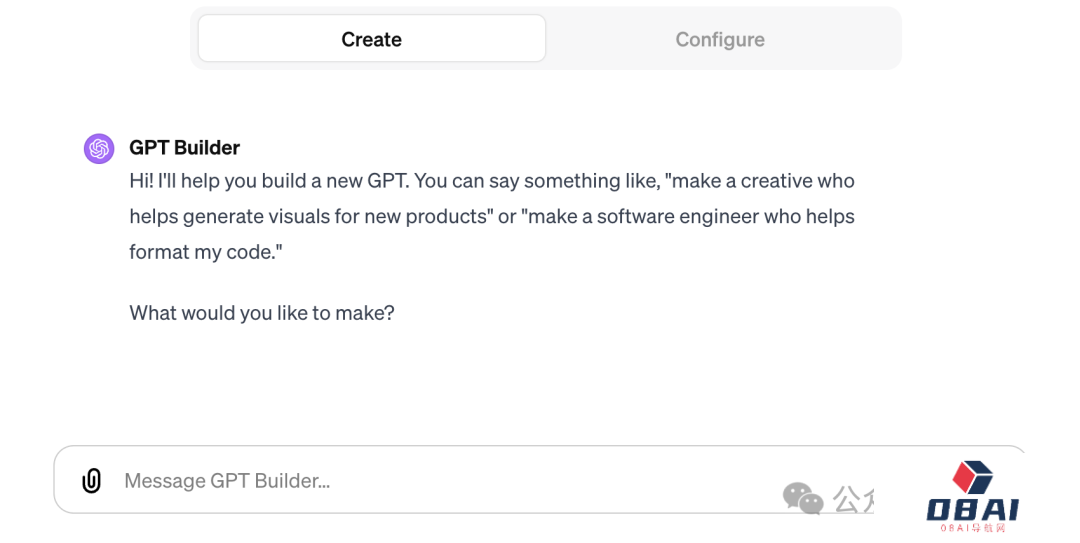Click the purple GPT Builder avatar icon
Viewport: 1080px width, 543px height.
[99, 149]
